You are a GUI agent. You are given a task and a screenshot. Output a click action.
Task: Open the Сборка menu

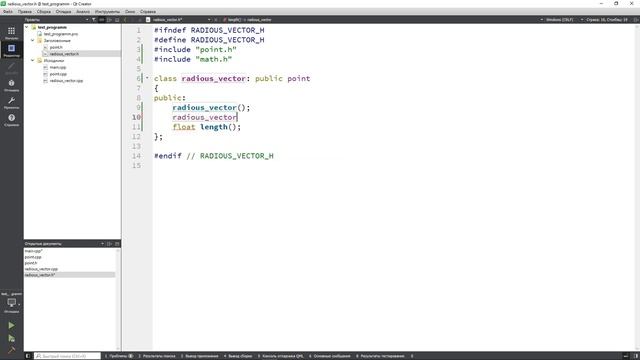pyautogui.click(x=44, y=12)
